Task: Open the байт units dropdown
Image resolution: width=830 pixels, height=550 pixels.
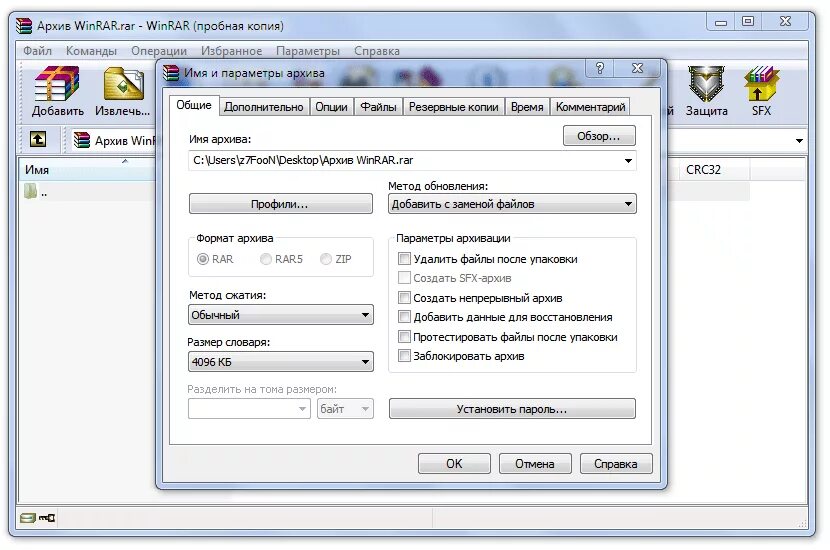Action: 345,409
